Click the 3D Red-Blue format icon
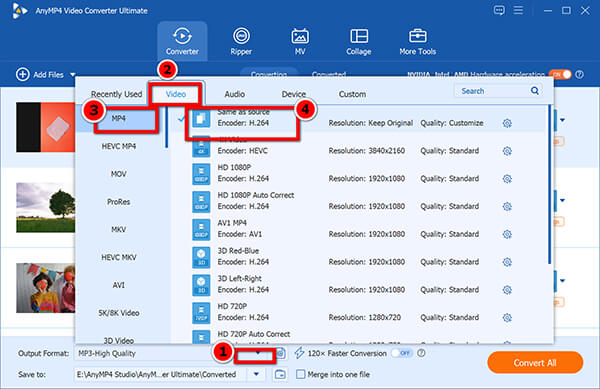Image resolution: width=600 pixels, height=389 pixels. coord(201,257)
